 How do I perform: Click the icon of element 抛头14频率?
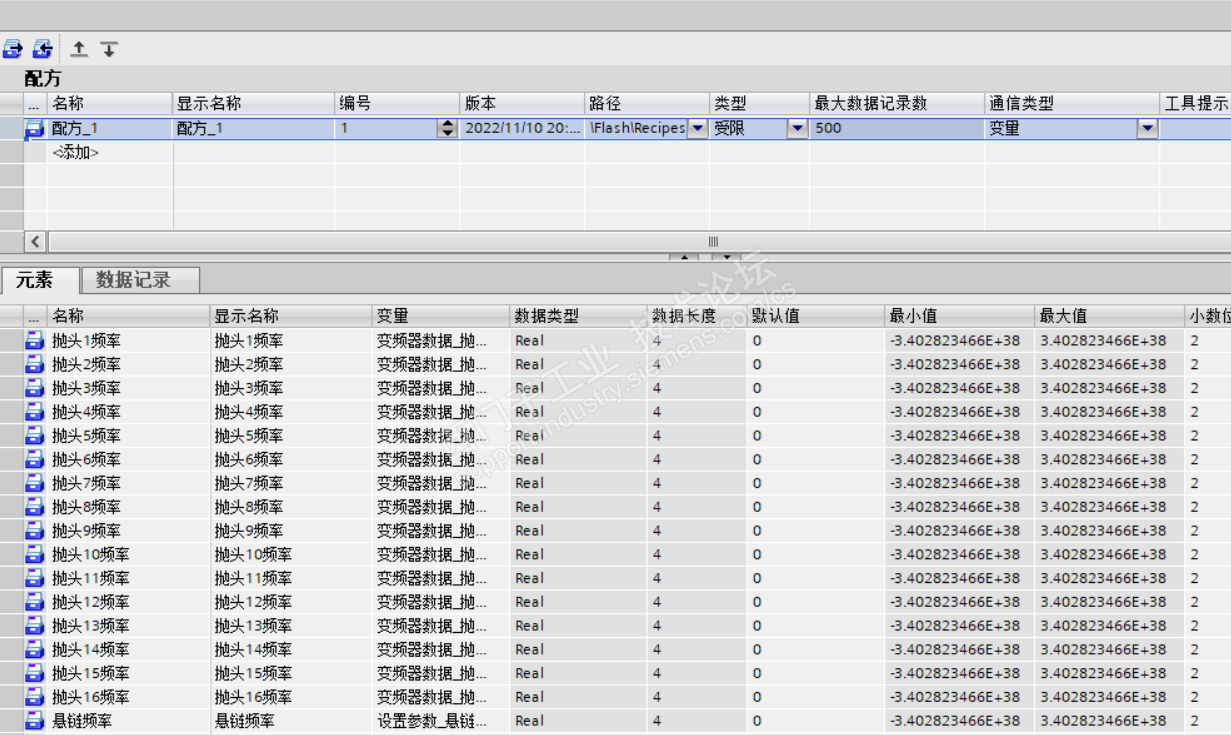point(35,649)
